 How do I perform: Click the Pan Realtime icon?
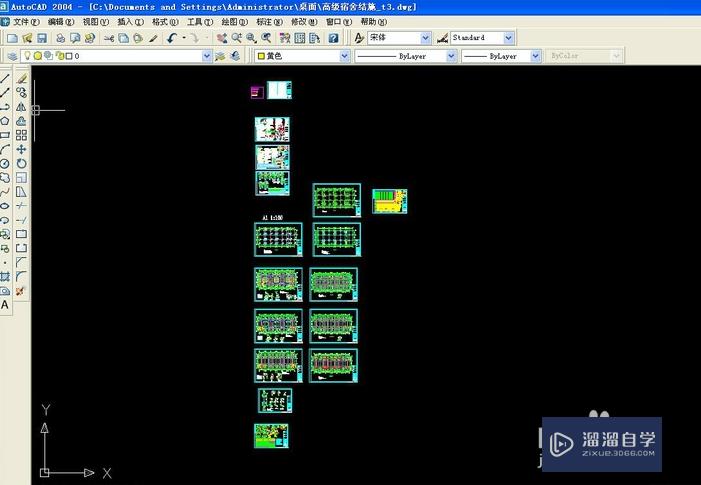(x=222, y=38)
